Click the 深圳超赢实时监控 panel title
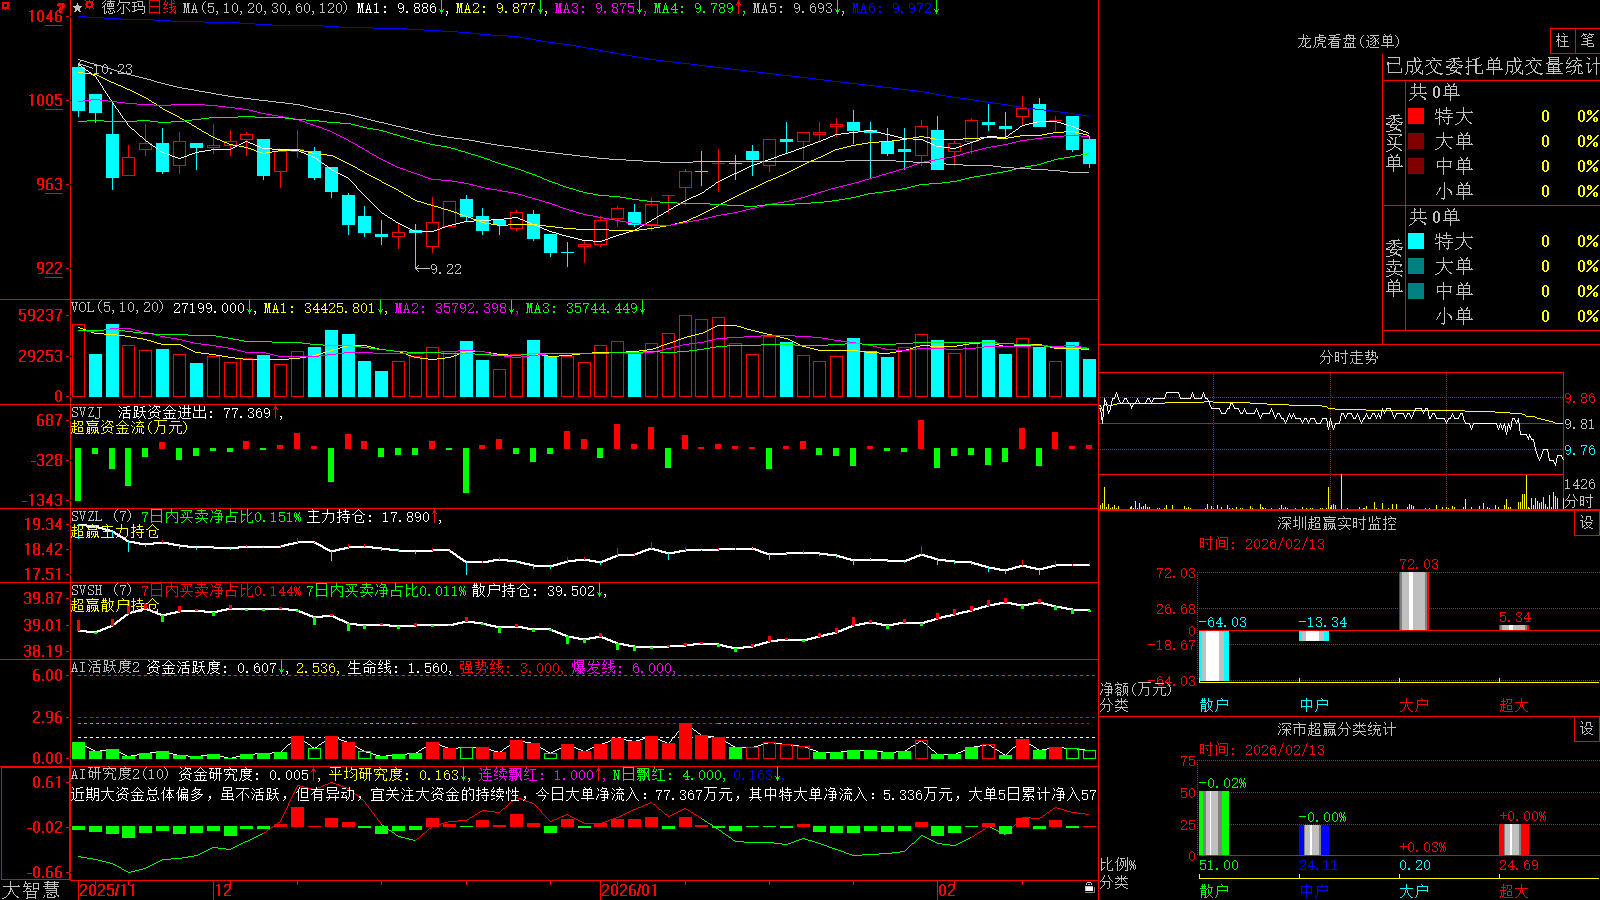 coord(1336,523)
